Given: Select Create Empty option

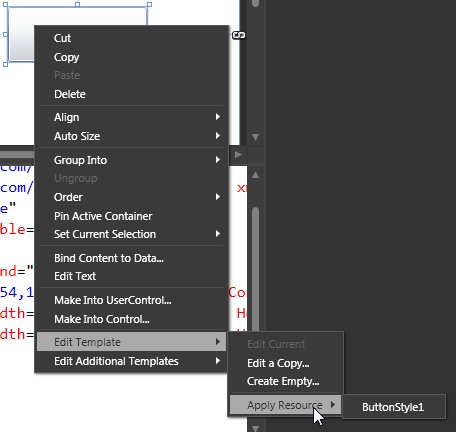Looking at the screenshot, I should tap(285, 381).
